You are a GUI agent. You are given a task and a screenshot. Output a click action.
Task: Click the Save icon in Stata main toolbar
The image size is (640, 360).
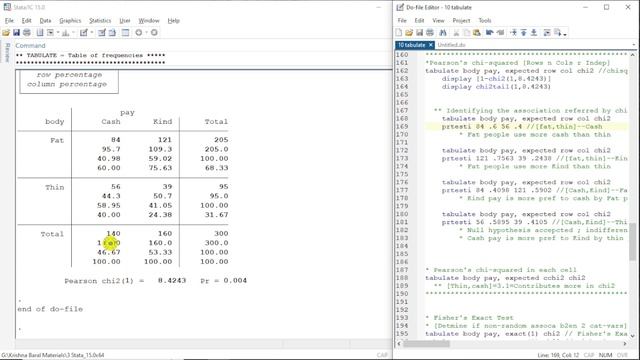click(16, 33)
